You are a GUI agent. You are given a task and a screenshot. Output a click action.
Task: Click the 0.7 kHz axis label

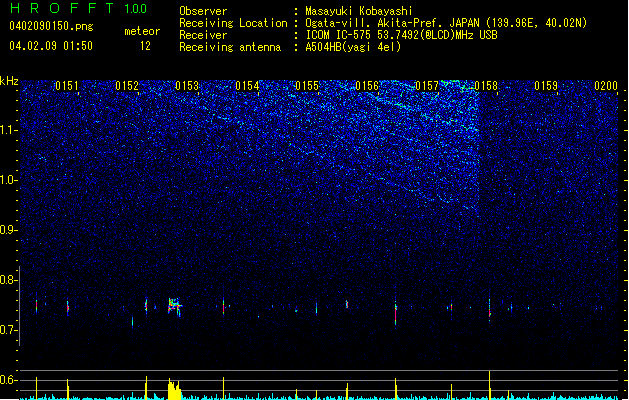tap(8, 330)
